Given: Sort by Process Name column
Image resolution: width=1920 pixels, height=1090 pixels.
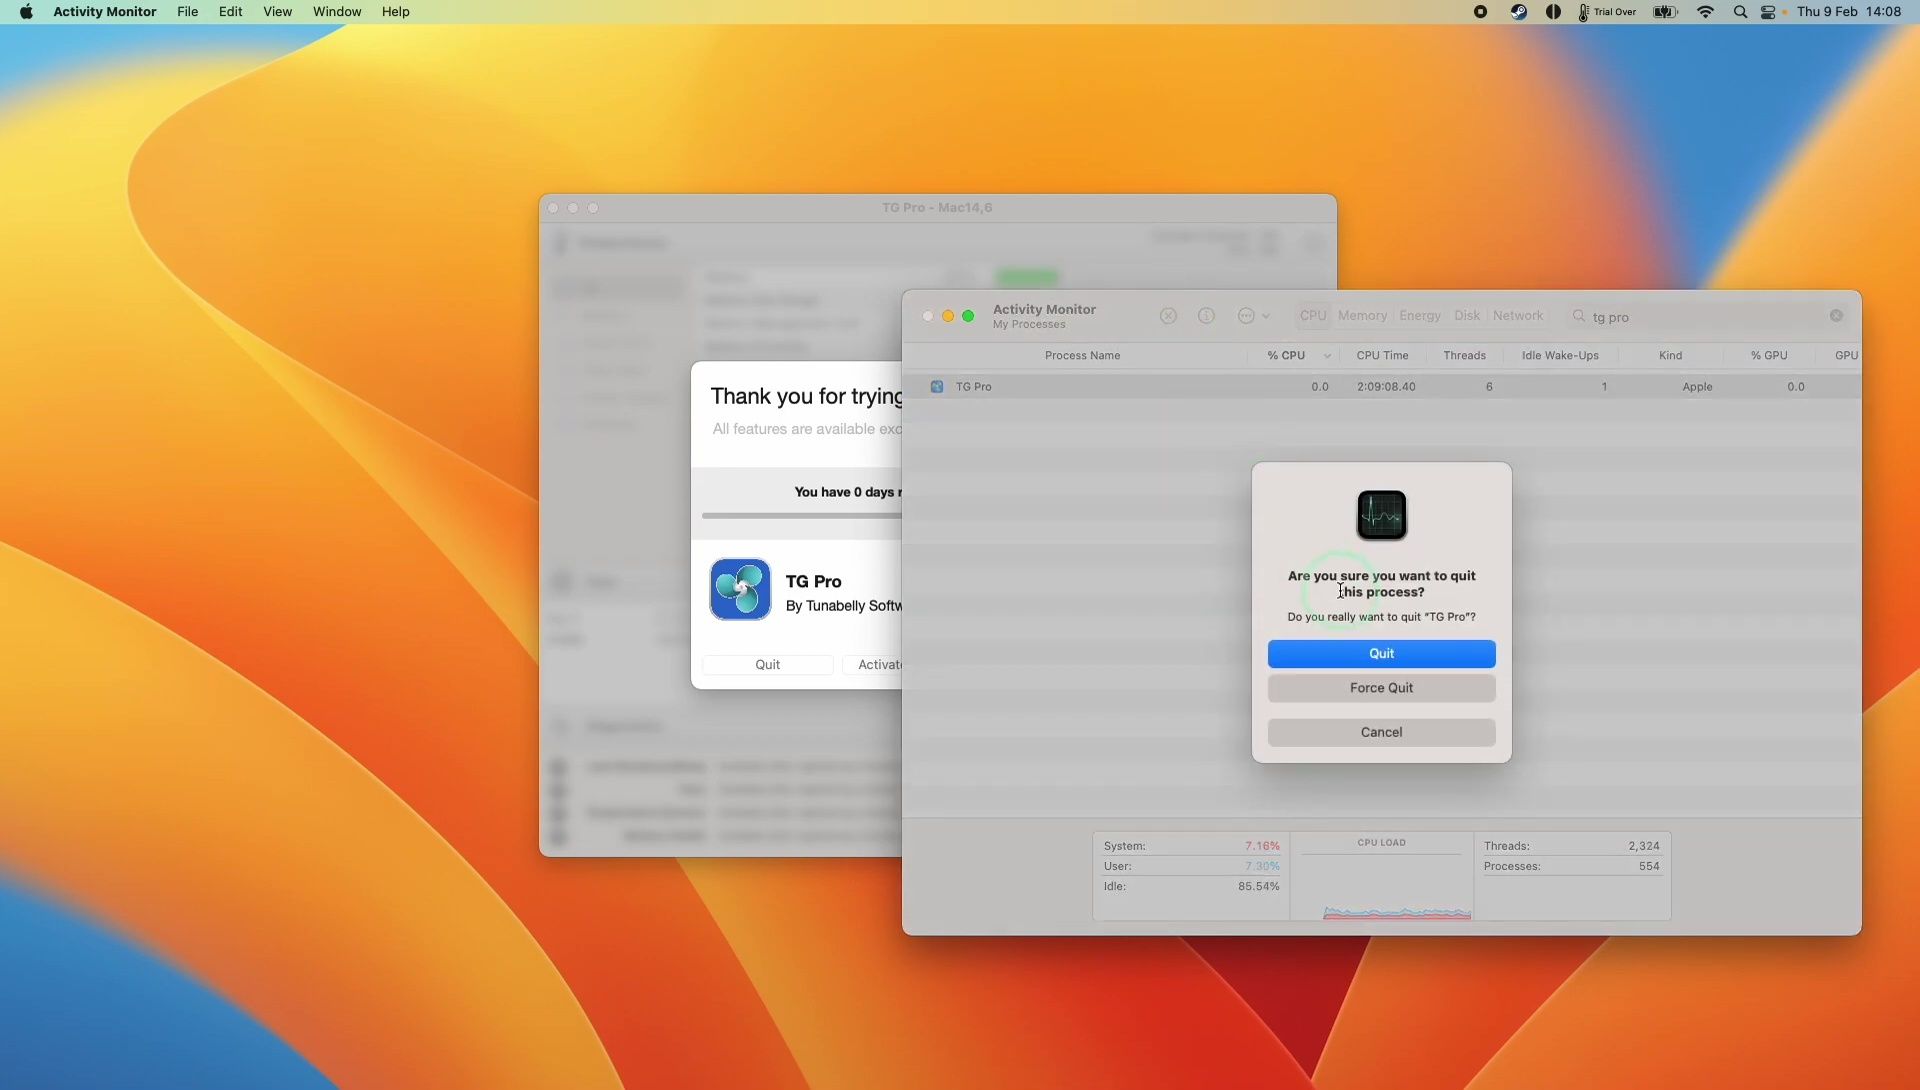Looking at the screenshot, I should pos(1082,356).
